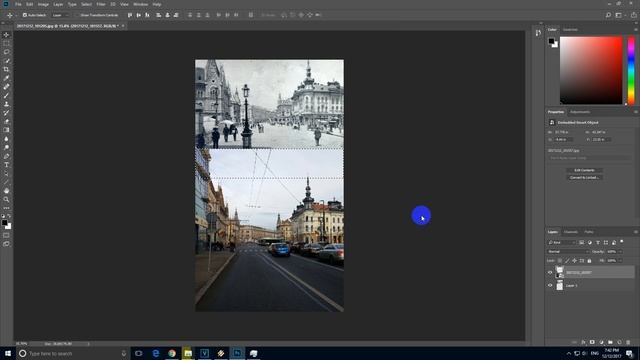Image resolution: width=640 pixels, height=360 pixels.
Task: Click the foreground color swatch in toolbar
Action: pyautogui.click(x=4, y=223)
